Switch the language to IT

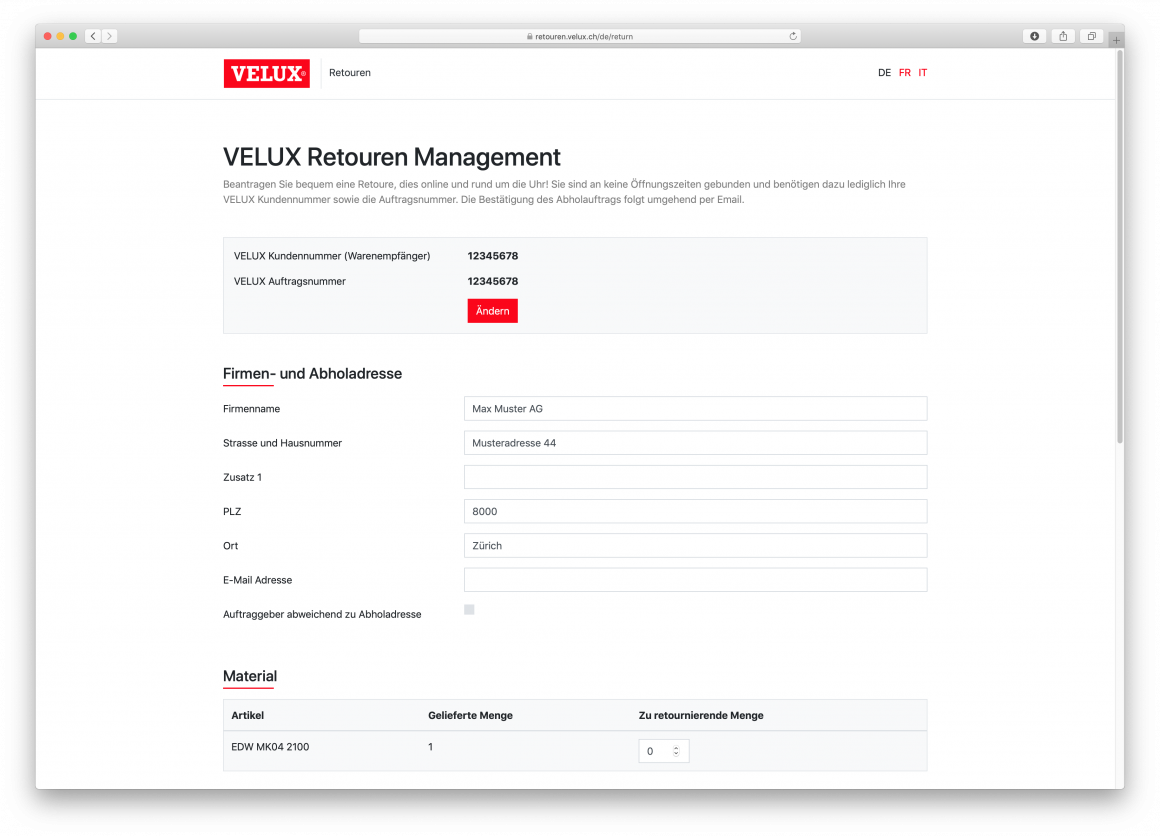point(923,73)
